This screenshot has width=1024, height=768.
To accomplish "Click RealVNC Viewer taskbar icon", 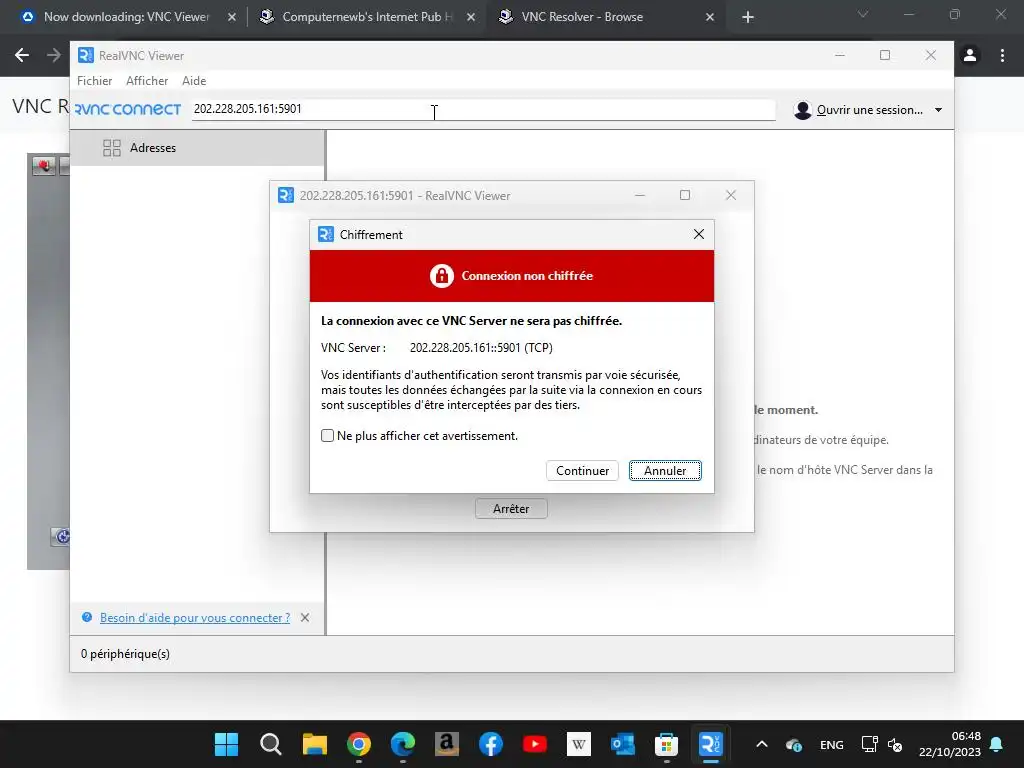I will [x=711, y=744].
